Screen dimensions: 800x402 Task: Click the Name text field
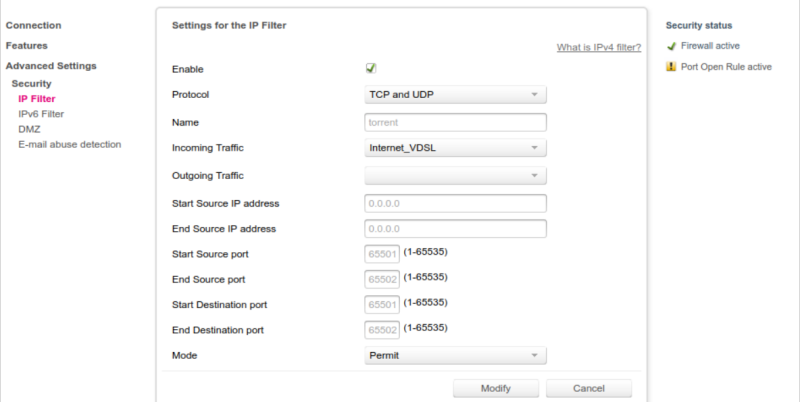click(456, 123)
